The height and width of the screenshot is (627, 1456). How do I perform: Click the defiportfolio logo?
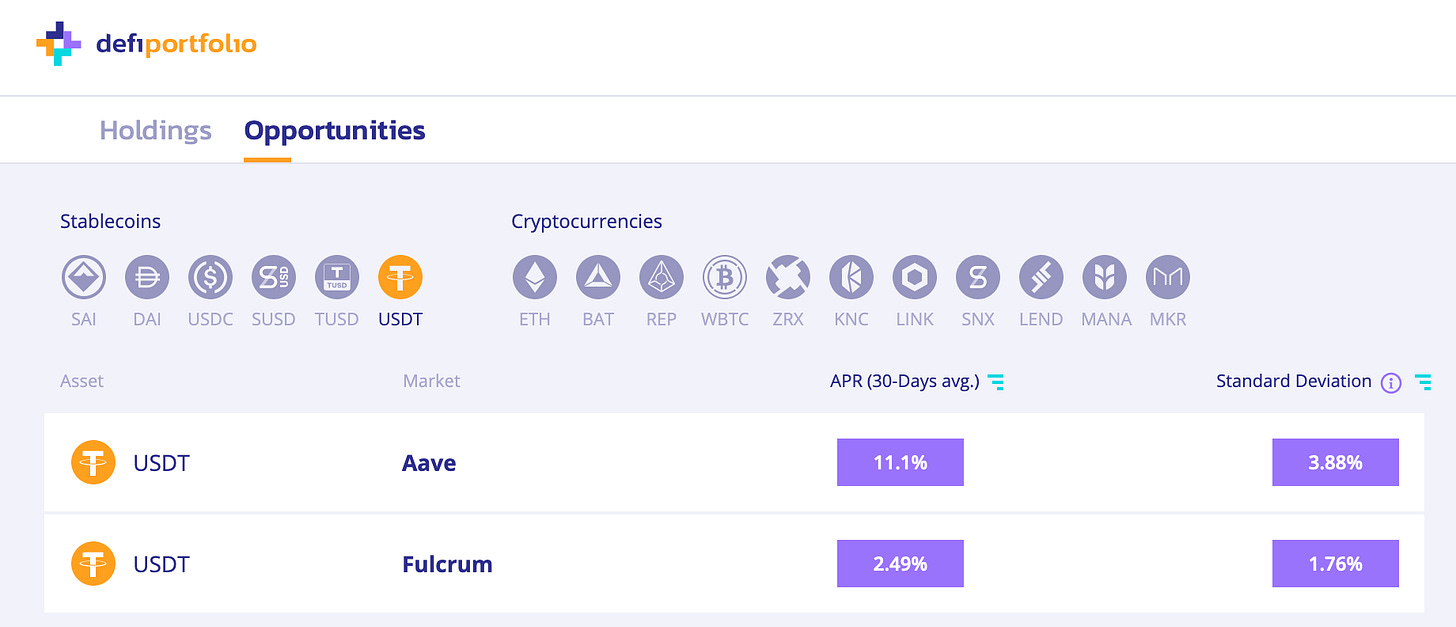tap(147, 43)
